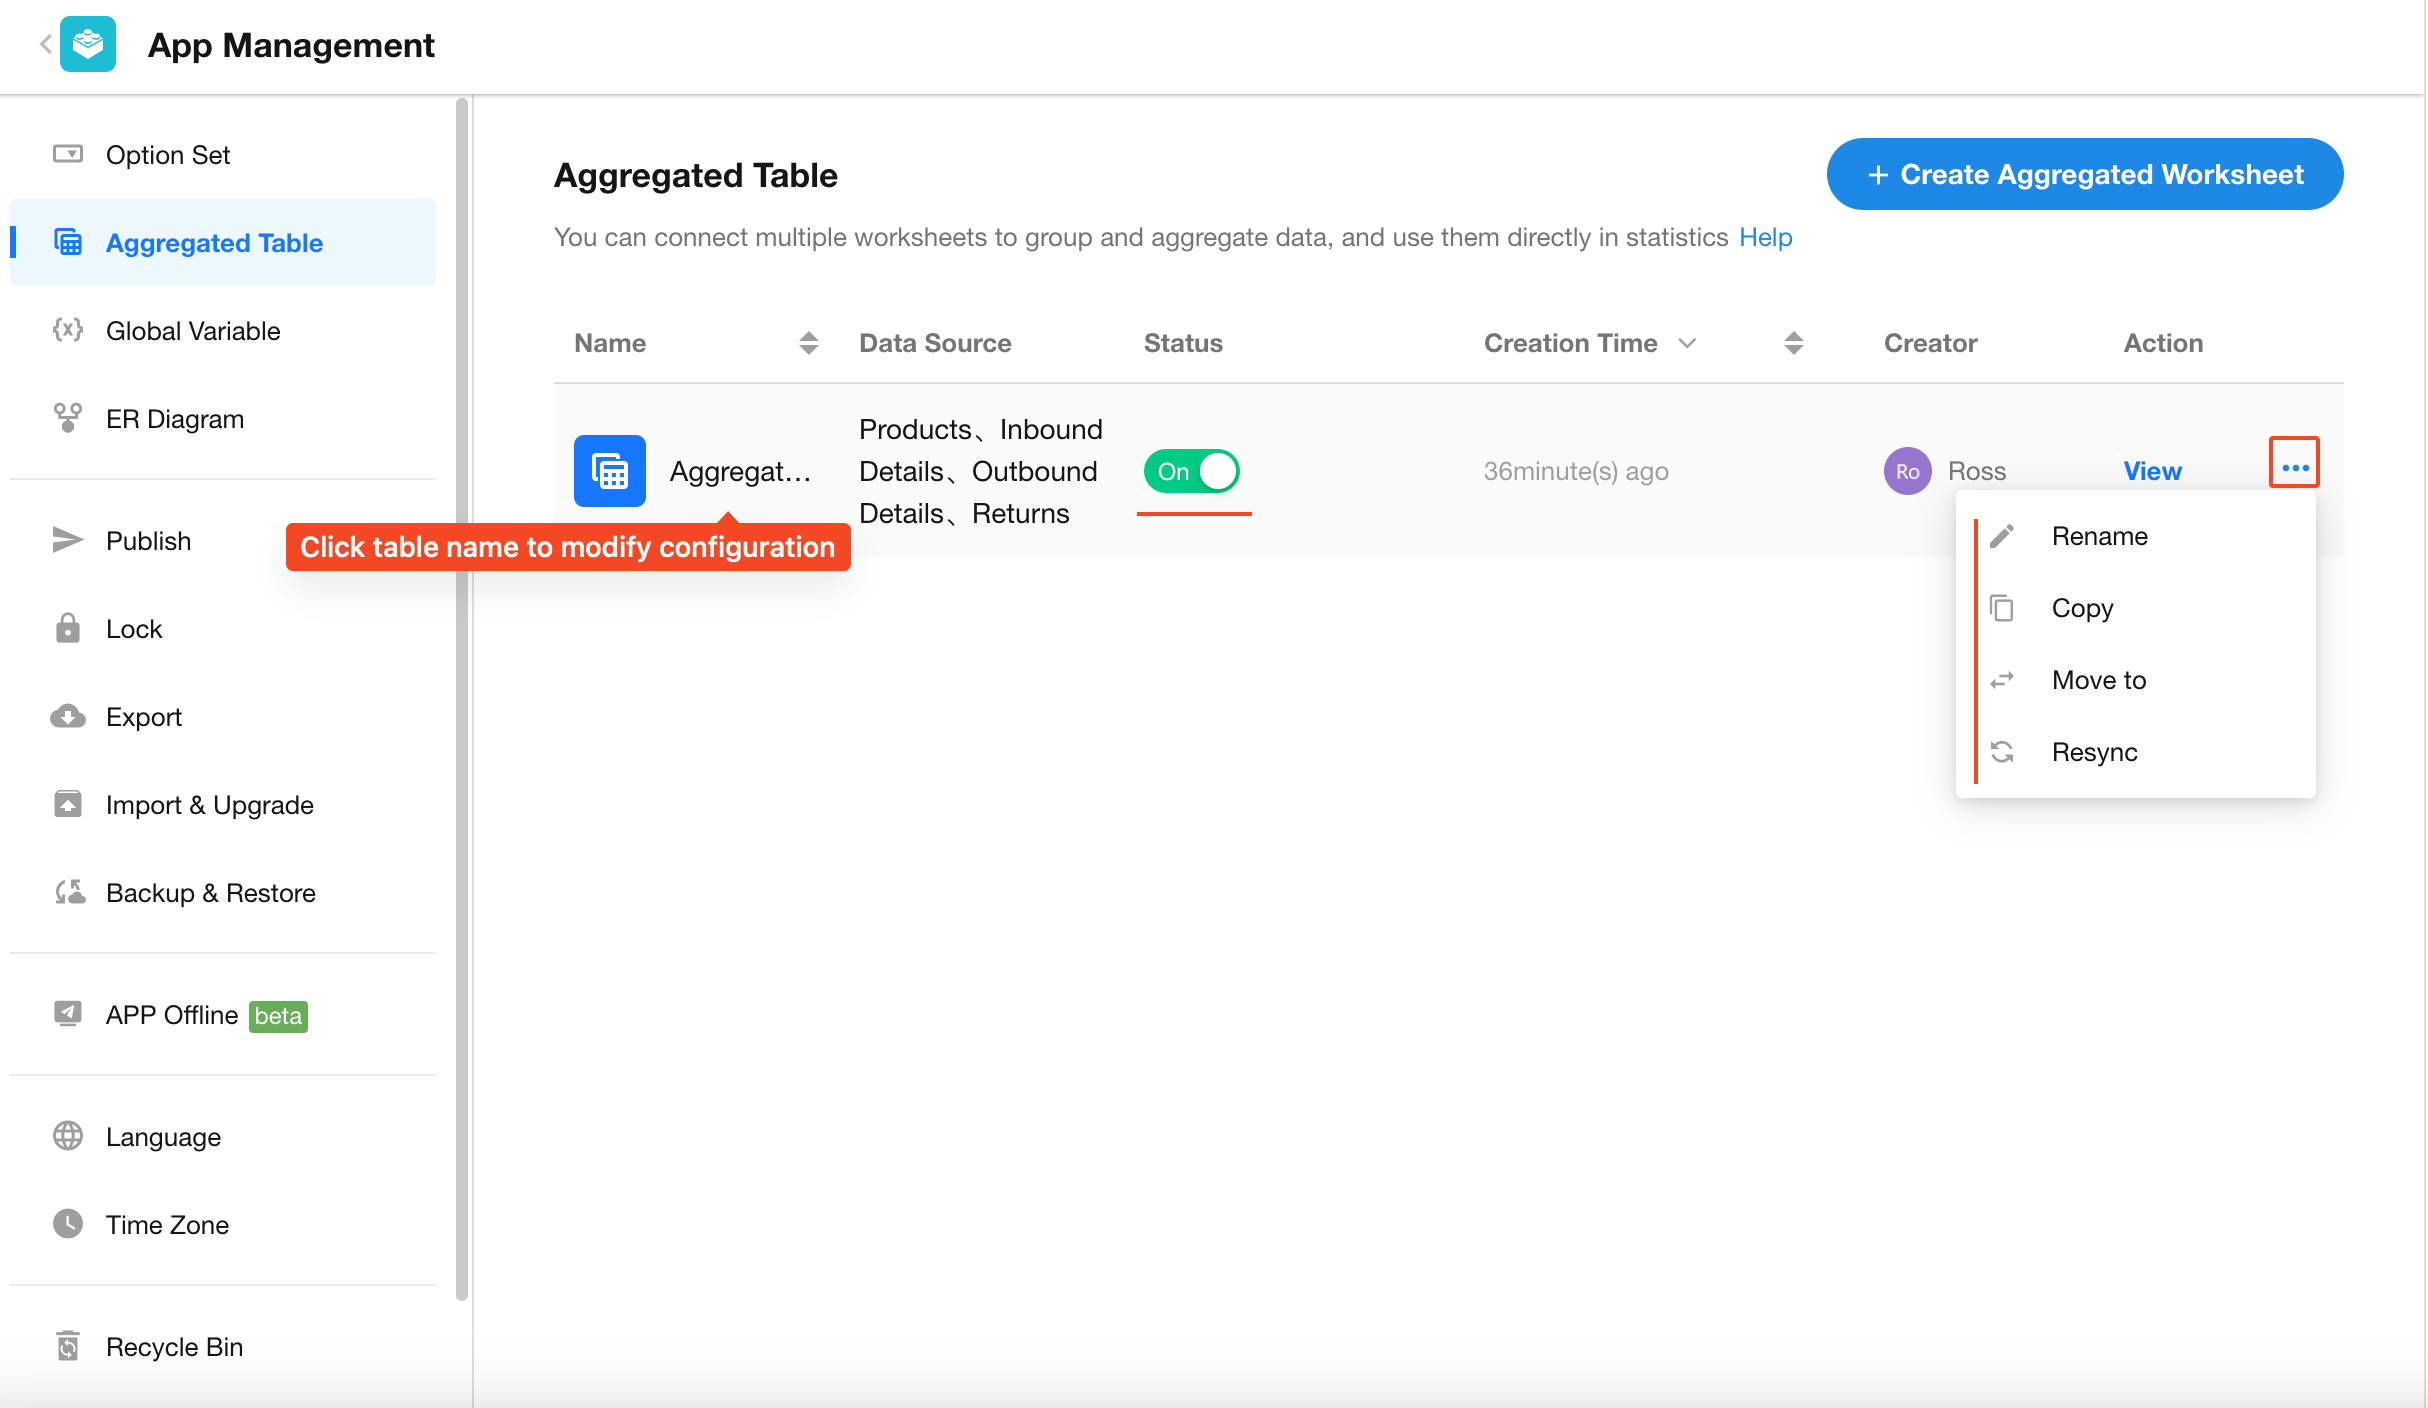Select Resync in the dropdown menu
The height and width of the screenshot is (1408, 2428).
click(x=2094, y=752)
